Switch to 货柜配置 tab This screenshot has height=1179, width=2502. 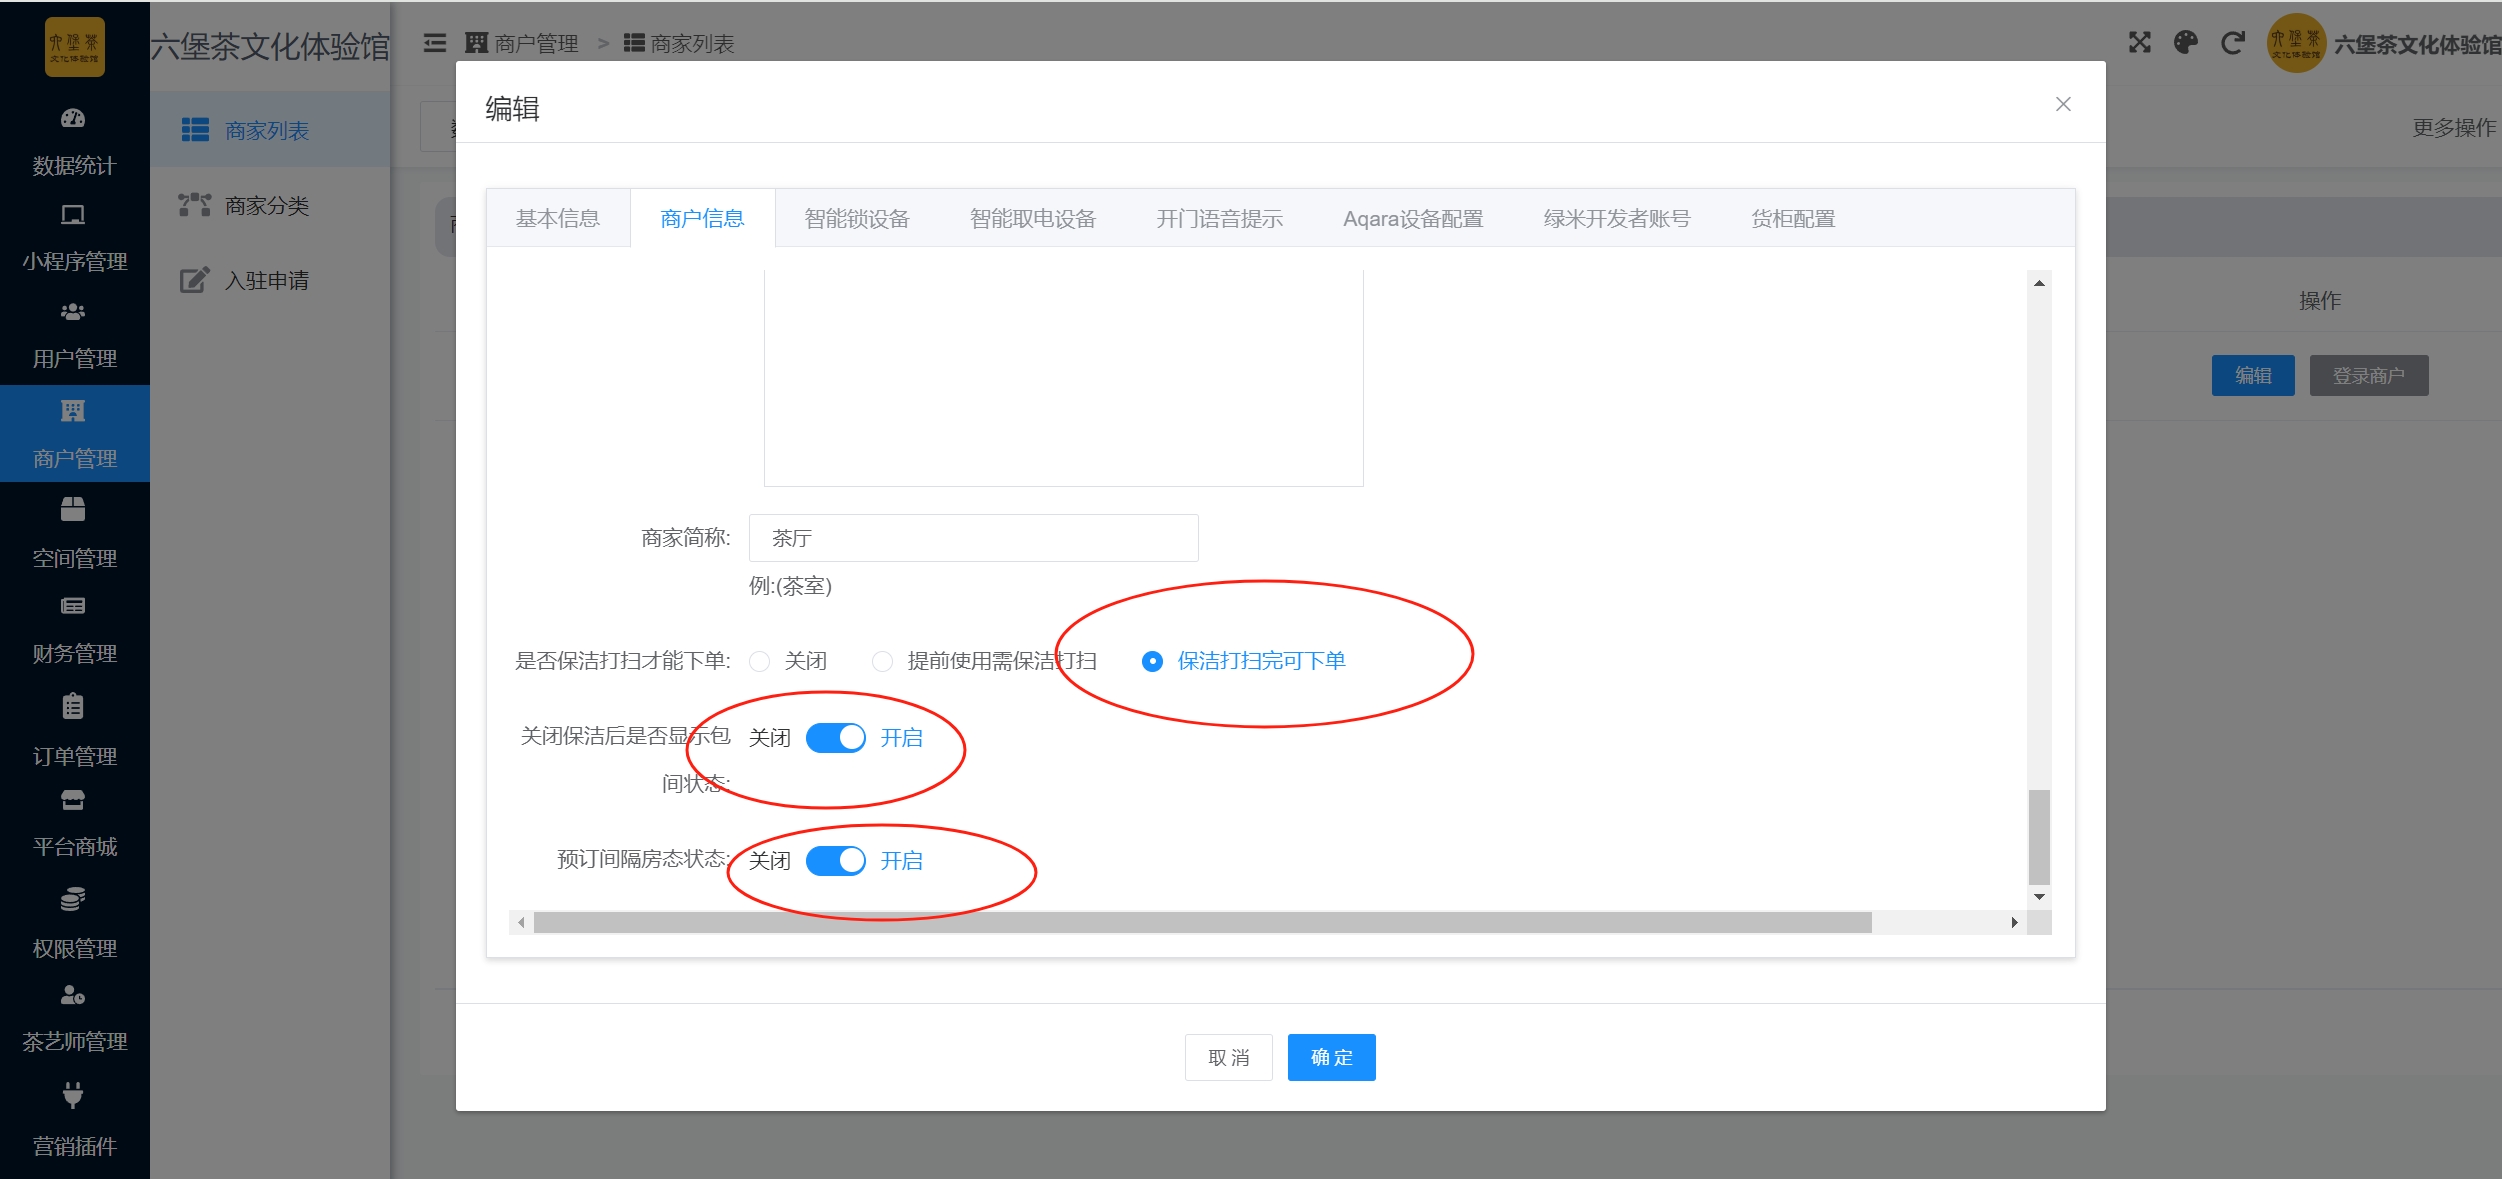pyautogui.click(x=1793, y=219)
